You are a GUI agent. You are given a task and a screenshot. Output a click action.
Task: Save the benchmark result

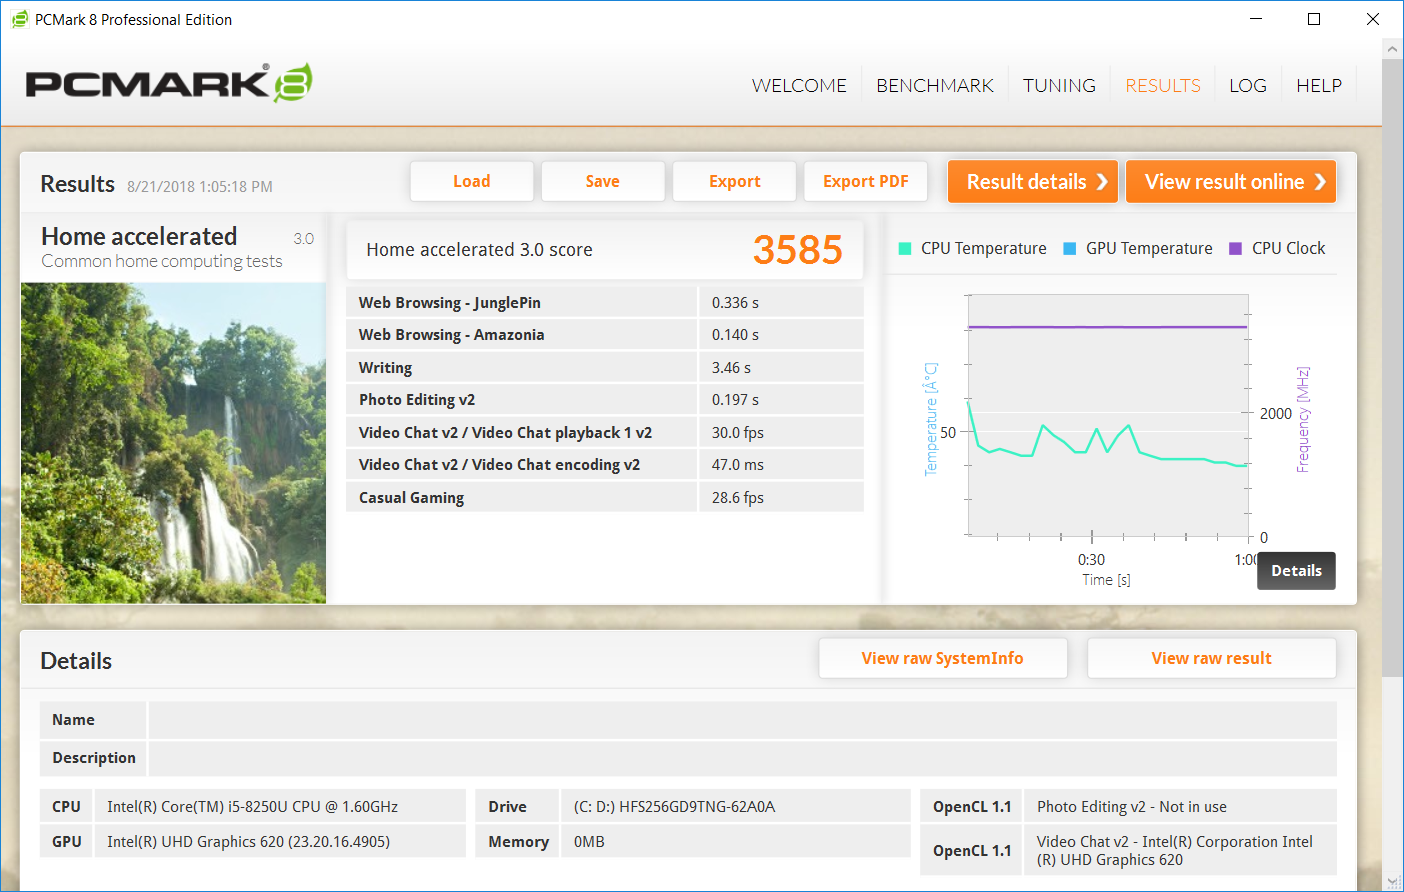tap(603, 181)
